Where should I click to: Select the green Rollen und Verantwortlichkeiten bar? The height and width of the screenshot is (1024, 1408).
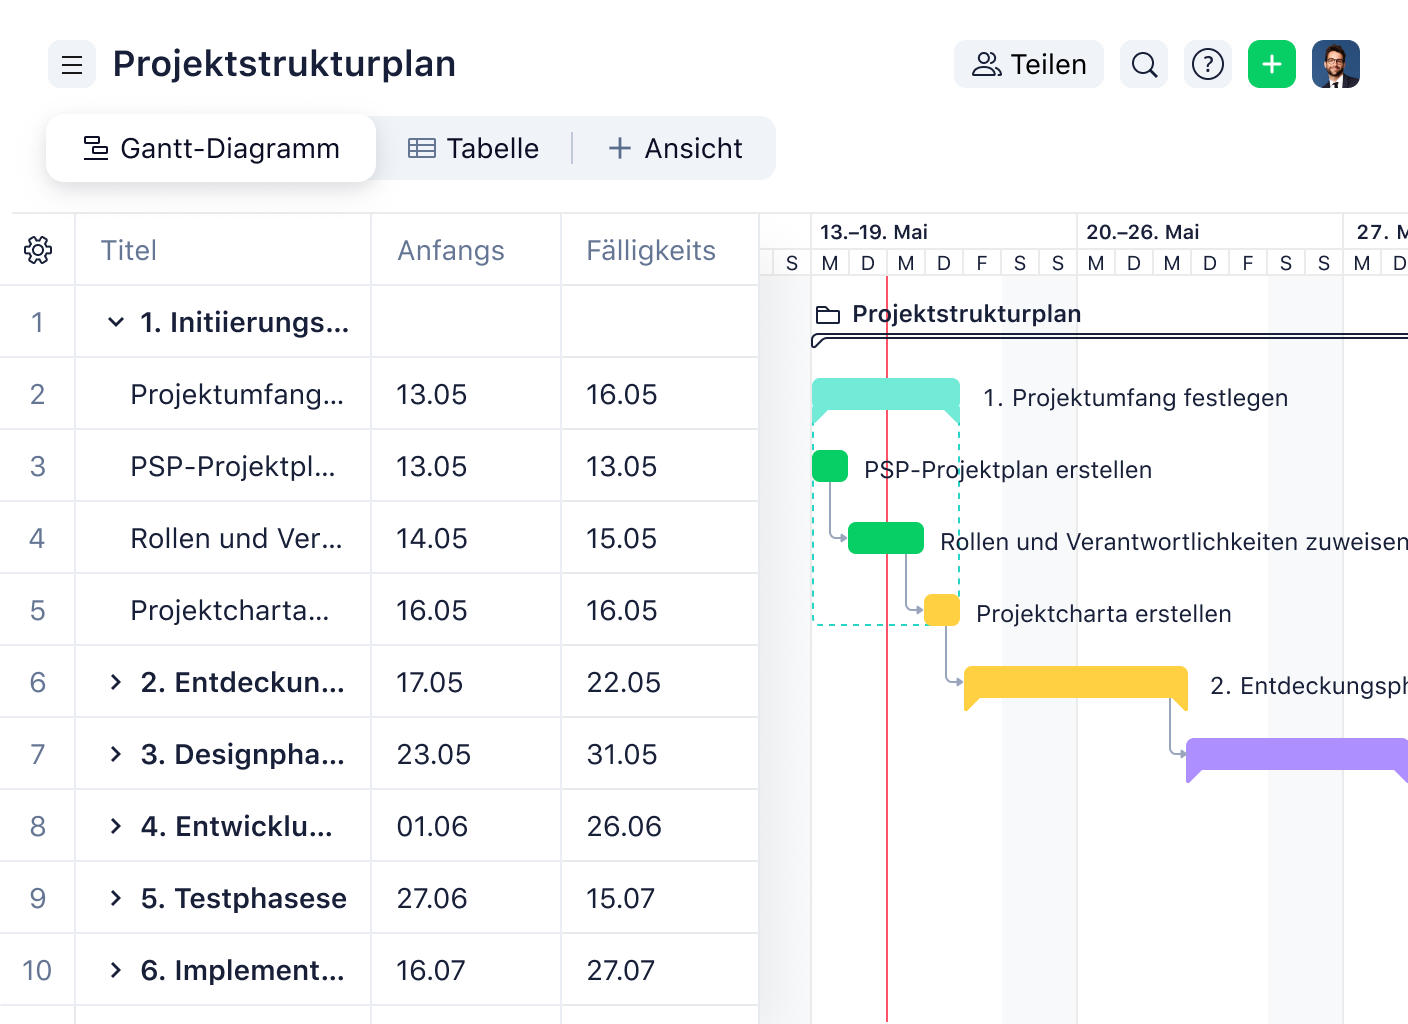pos(886,538)
